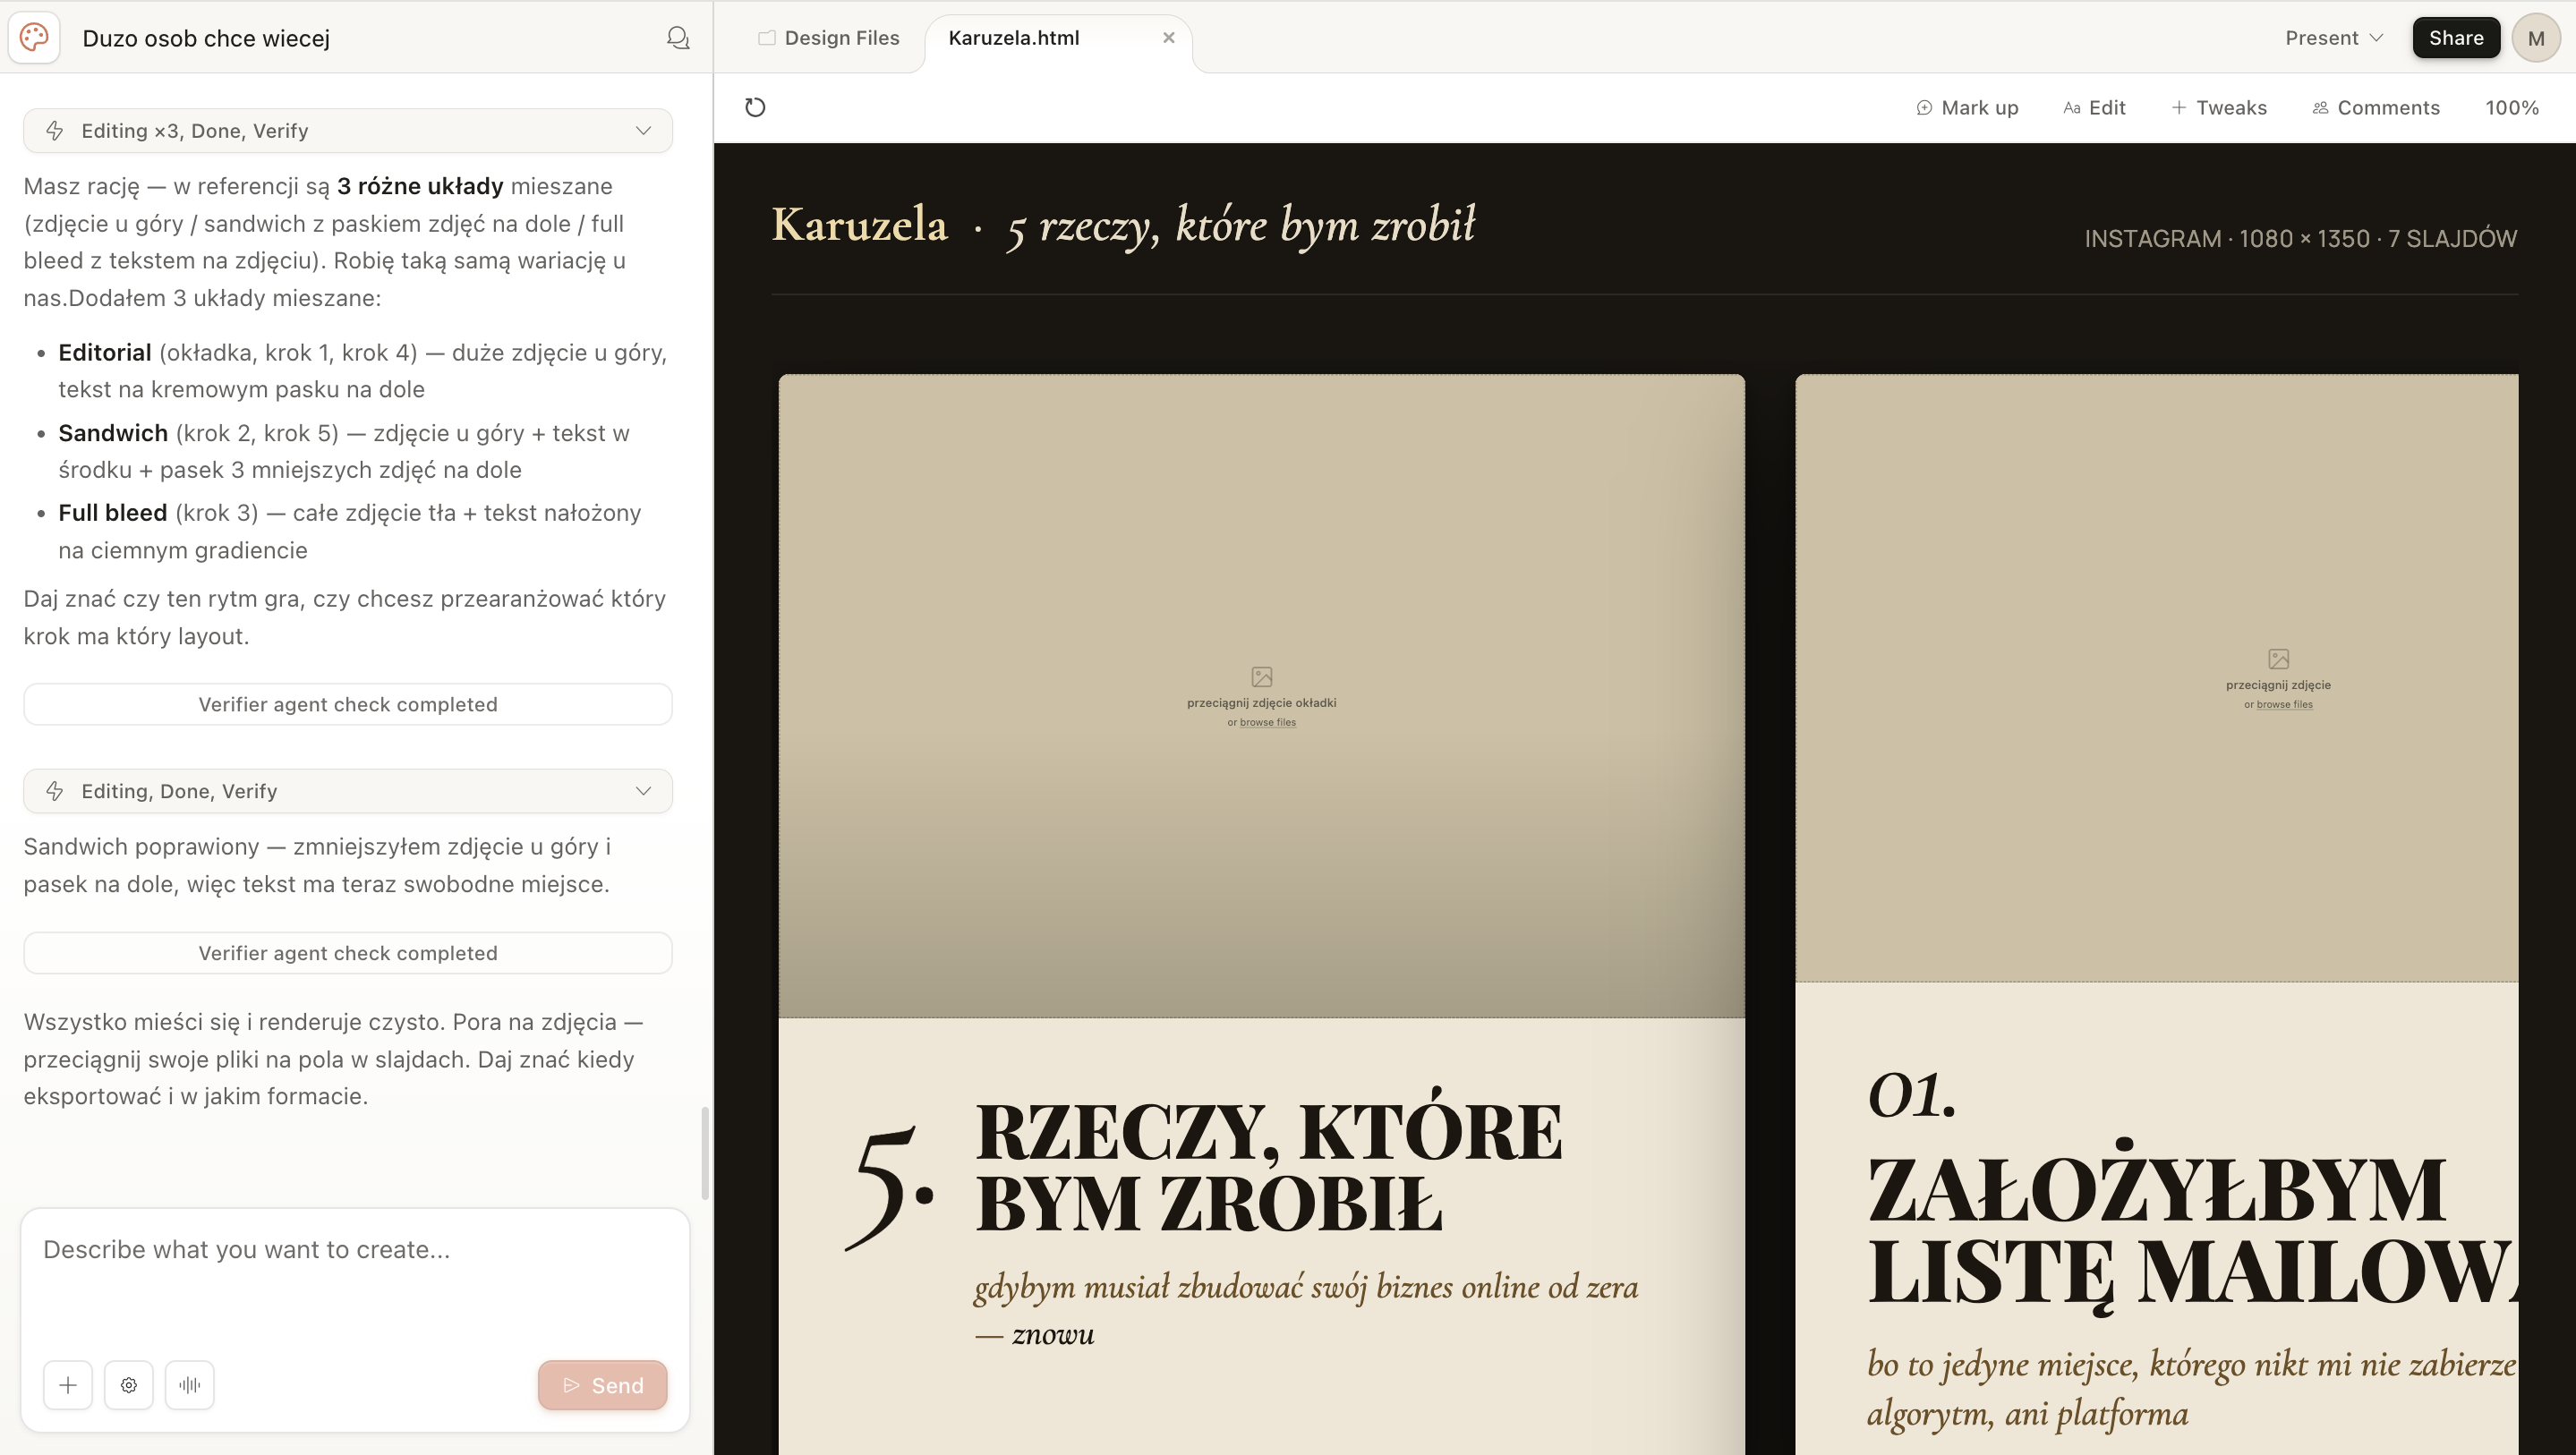
Task: Click browse files link on cover slide
Action: (1267, 722)
